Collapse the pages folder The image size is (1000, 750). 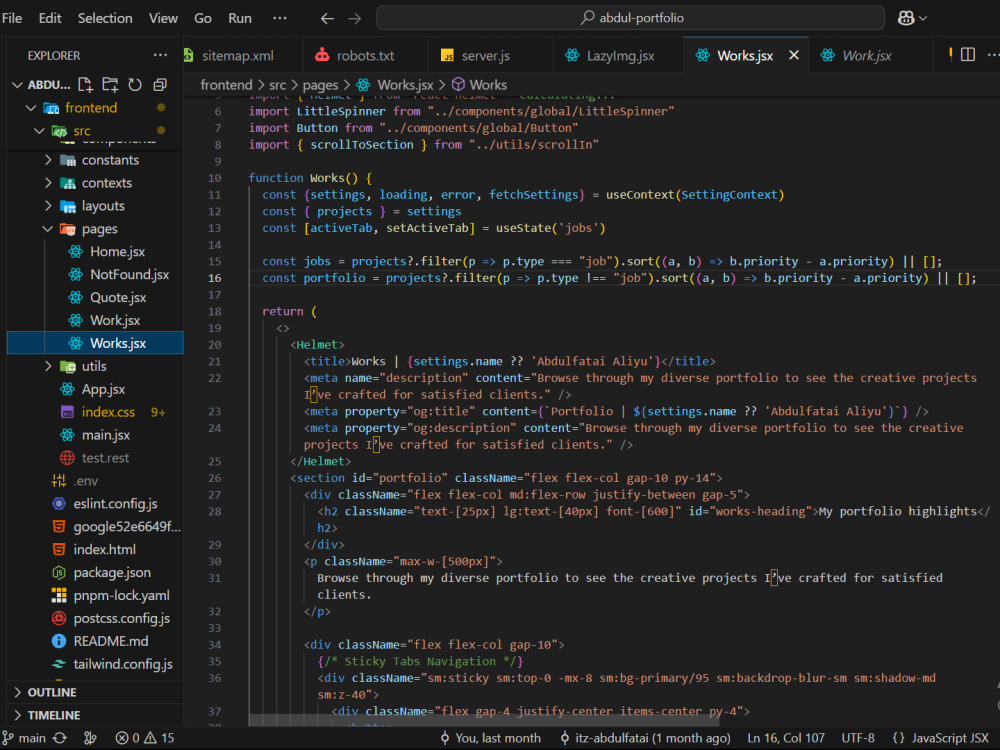pyautogui.click(x=48, y=228)
